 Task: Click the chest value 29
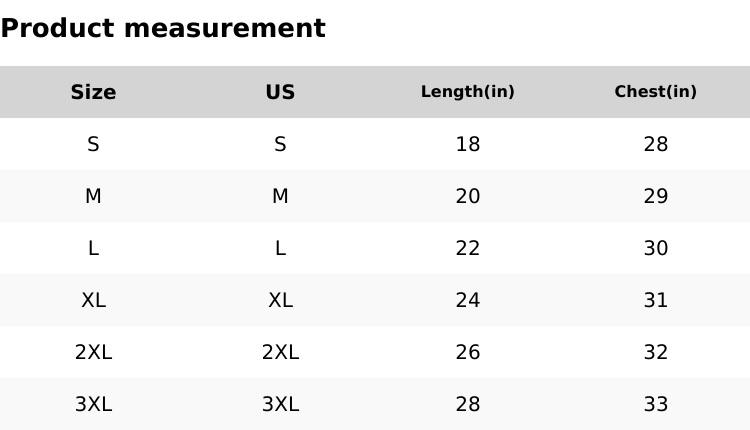655,196
